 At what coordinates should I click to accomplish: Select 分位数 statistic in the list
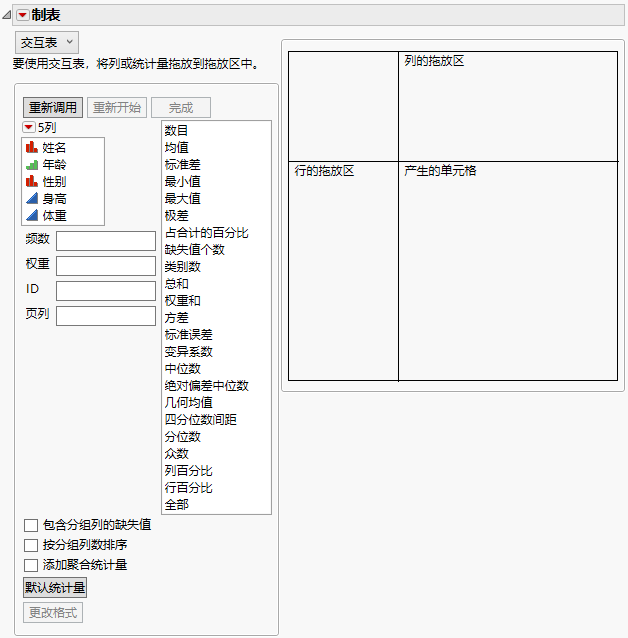pyautogui.click(x=182, y=437)
